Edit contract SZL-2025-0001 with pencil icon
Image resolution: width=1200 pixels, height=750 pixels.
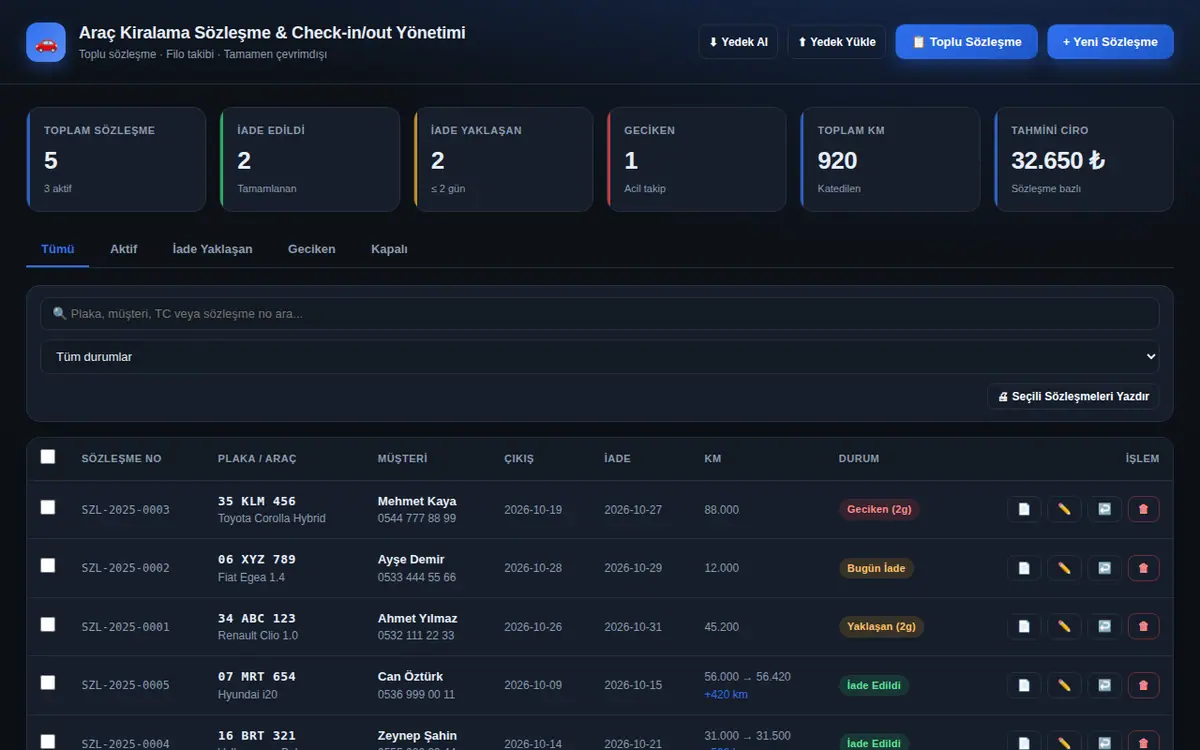1064,626
